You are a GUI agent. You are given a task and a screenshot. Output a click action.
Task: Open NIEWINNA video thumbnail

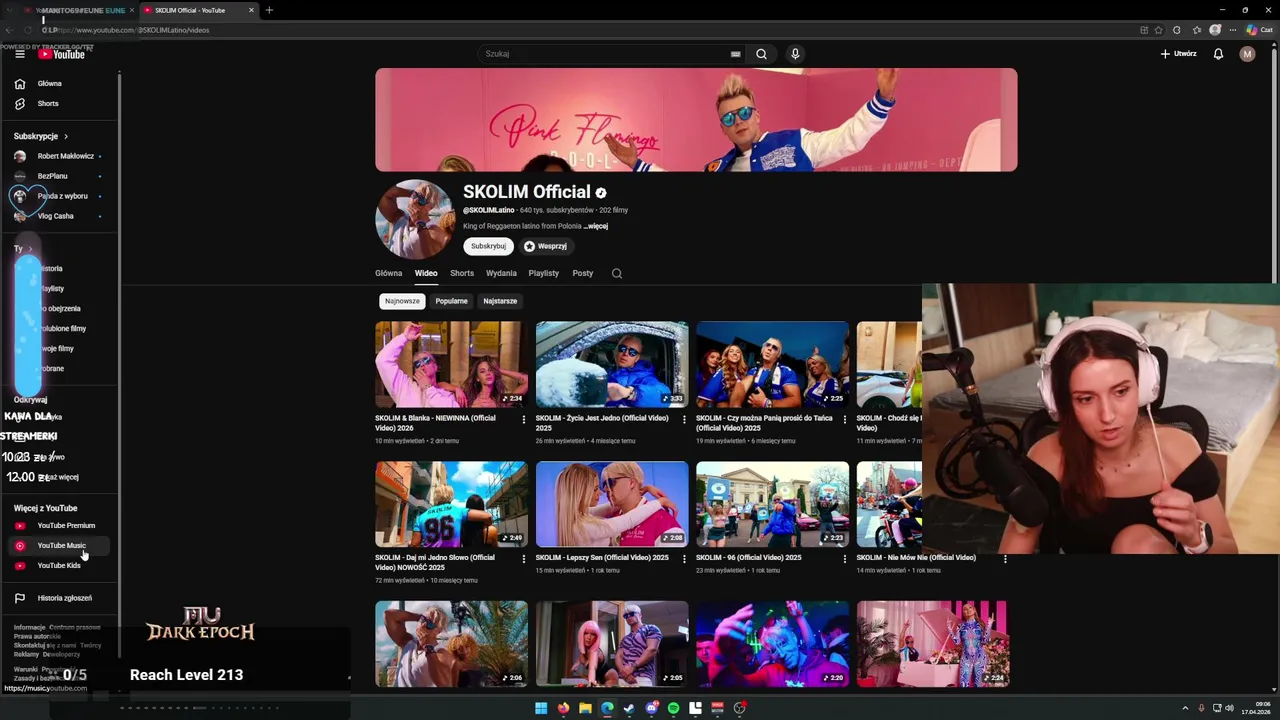451,364
